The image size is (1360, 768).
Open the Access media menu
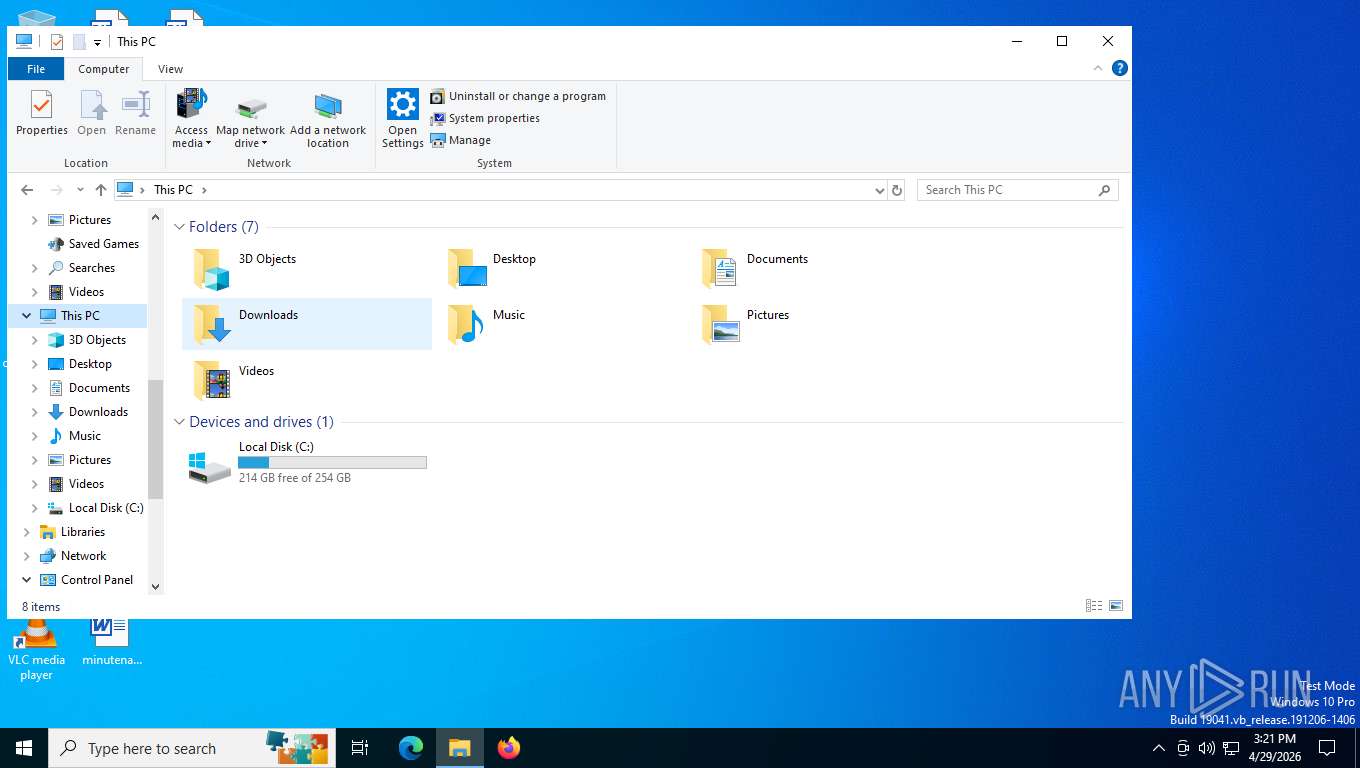pyautogui.click(x=191, y=118)
